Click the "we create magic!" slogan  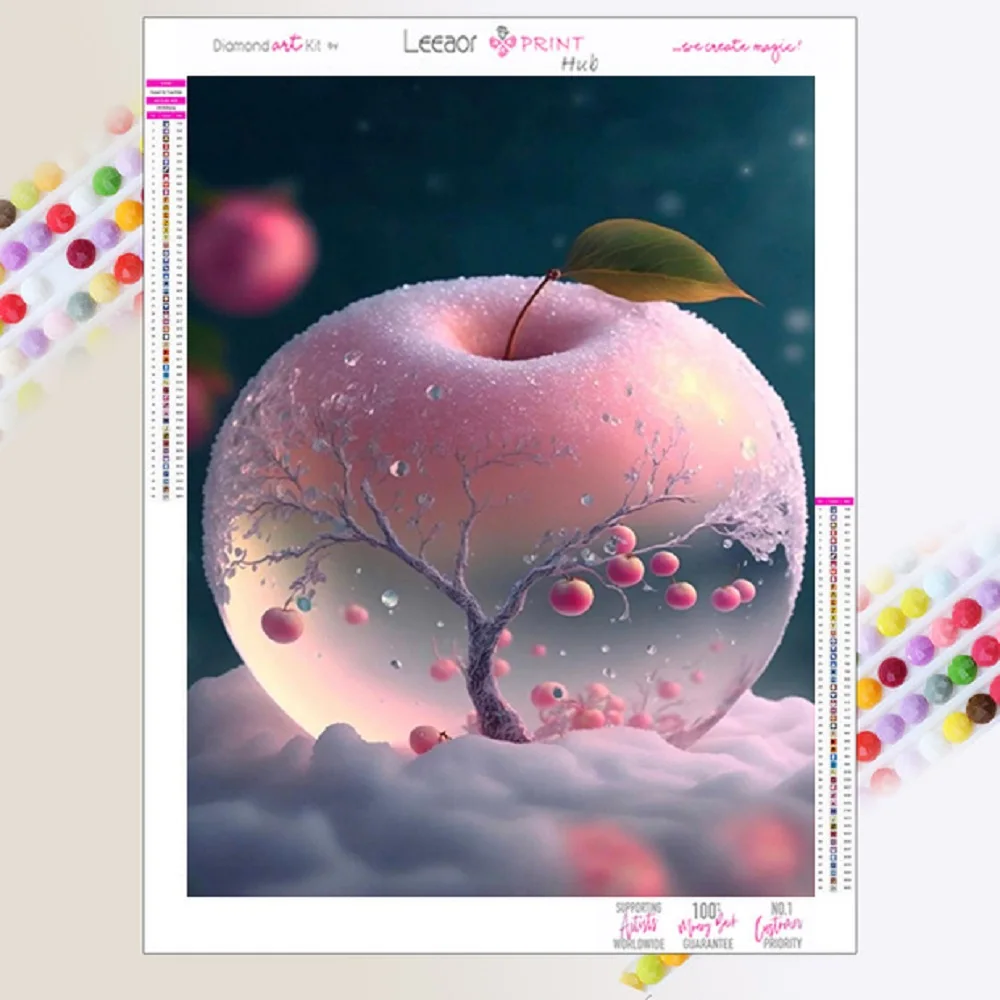737,48
